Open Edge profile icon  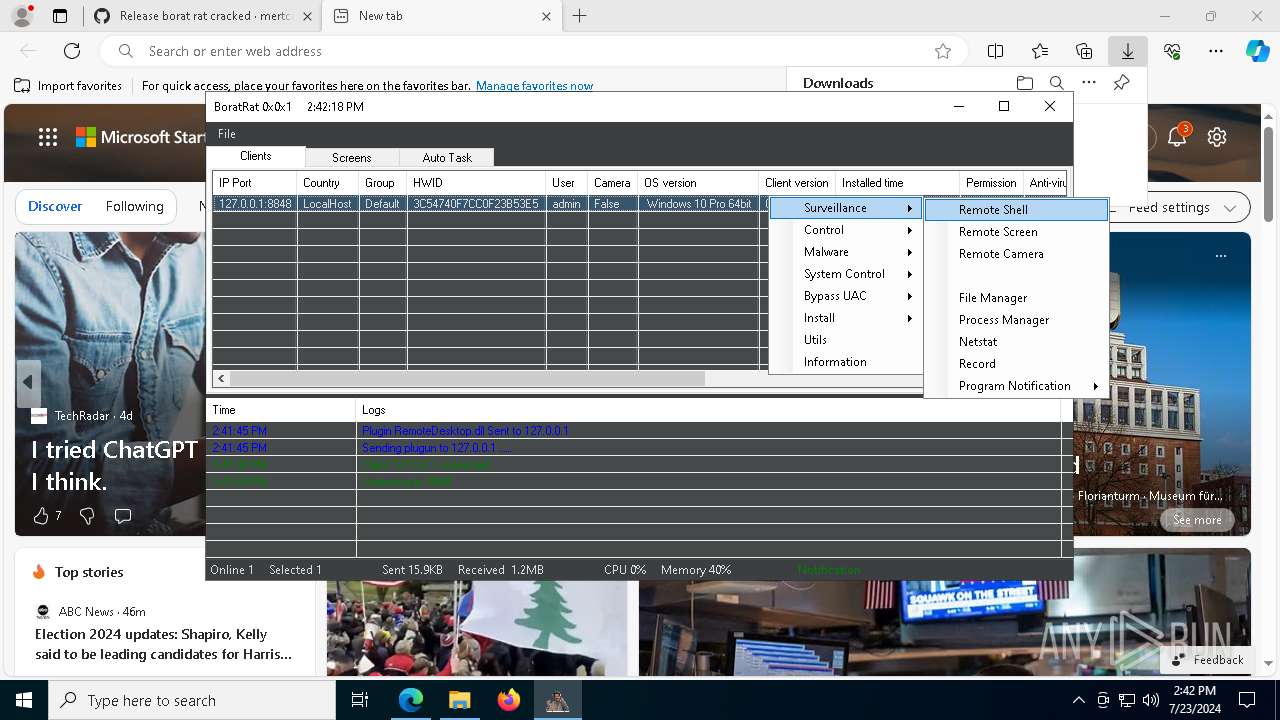pos(21,16)
